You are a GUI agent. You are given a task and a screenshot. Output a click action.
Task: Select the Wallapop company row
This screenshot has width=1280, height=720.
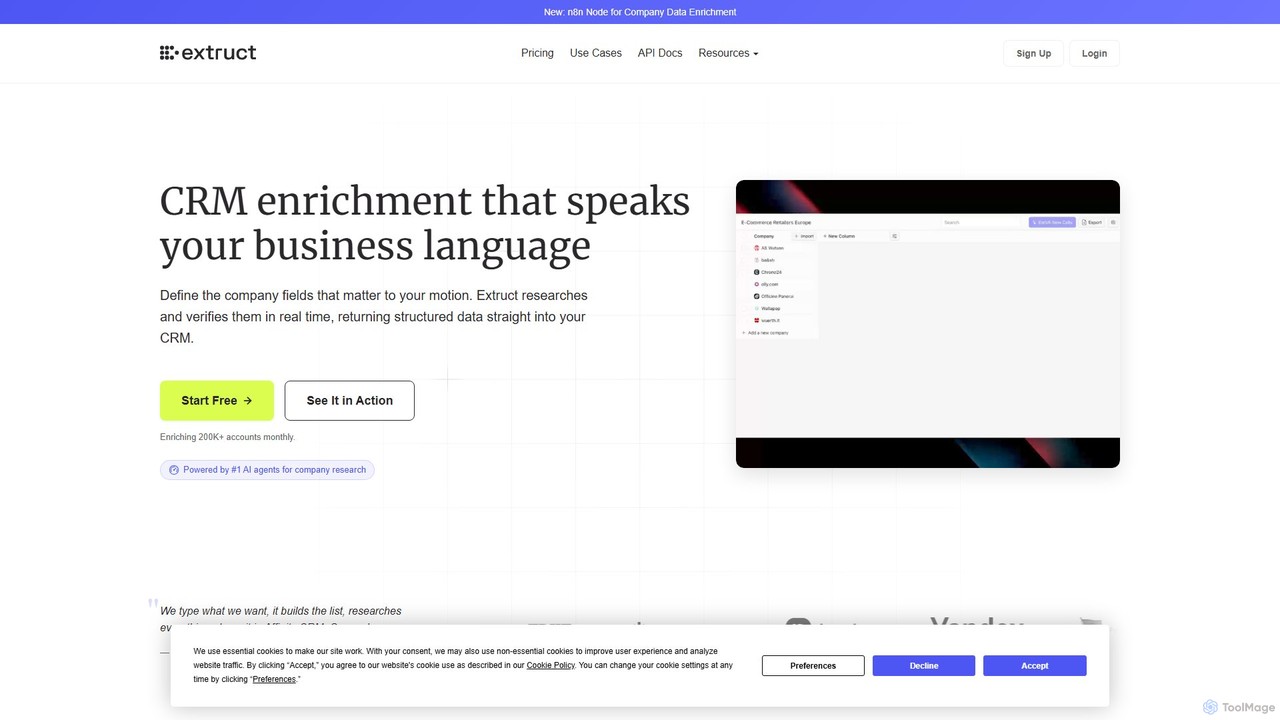777,308
